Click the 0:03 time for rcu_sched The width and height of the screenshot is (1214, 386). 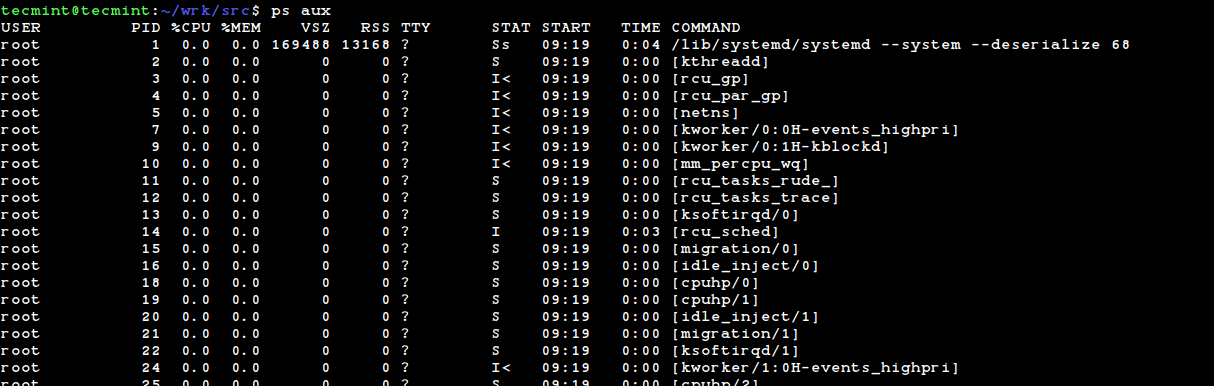point(641,232)
